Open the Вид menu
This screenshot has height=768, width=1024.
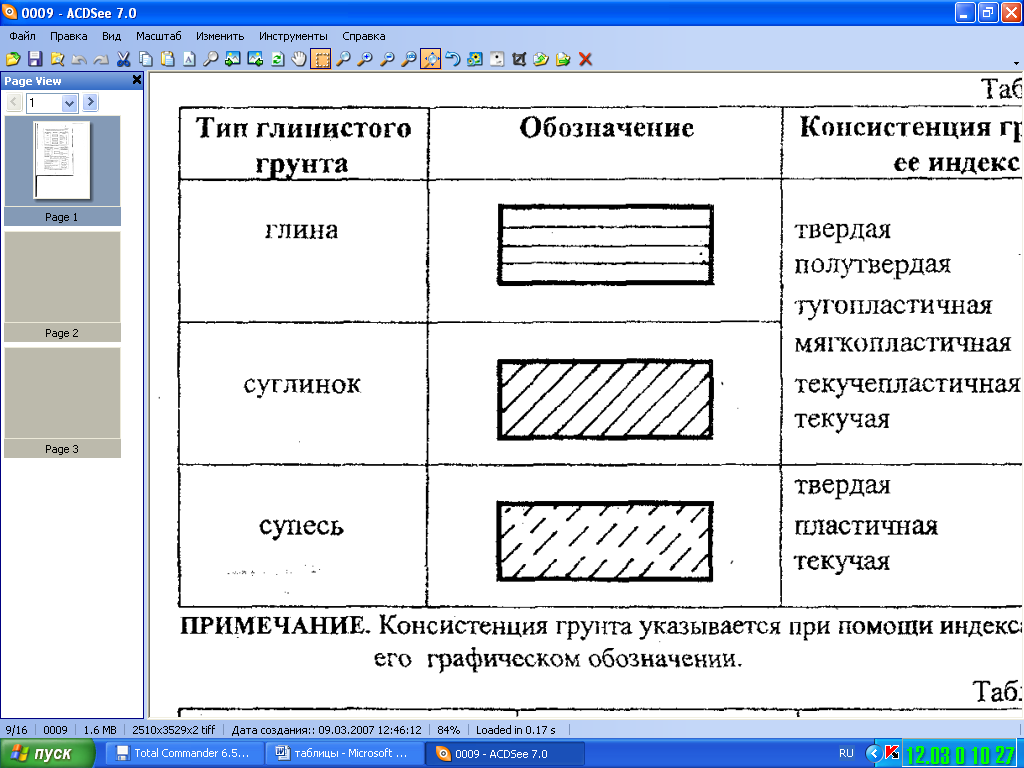112,36
